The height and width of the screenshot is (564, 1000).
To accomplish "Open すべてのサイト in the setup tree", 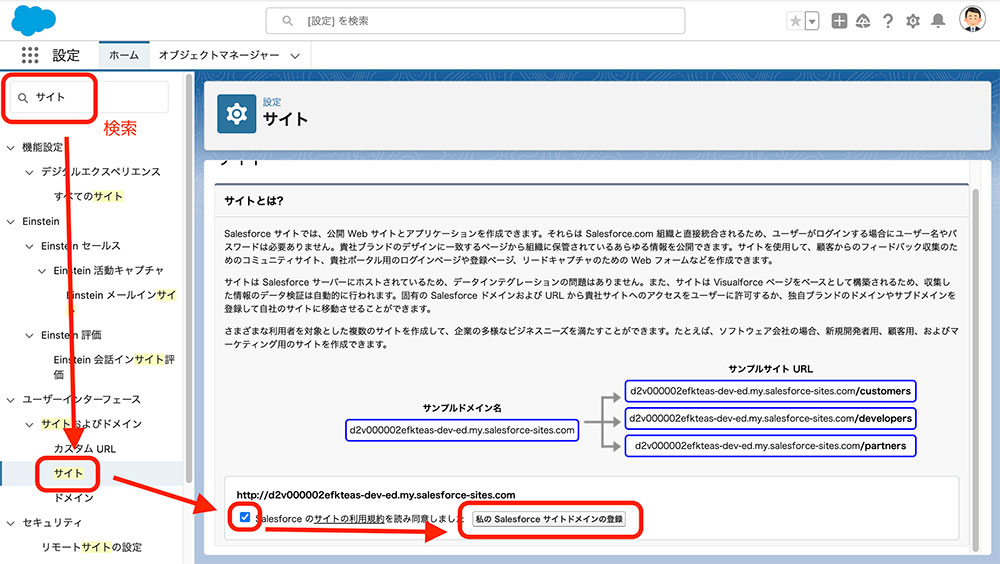I will 88,197.
